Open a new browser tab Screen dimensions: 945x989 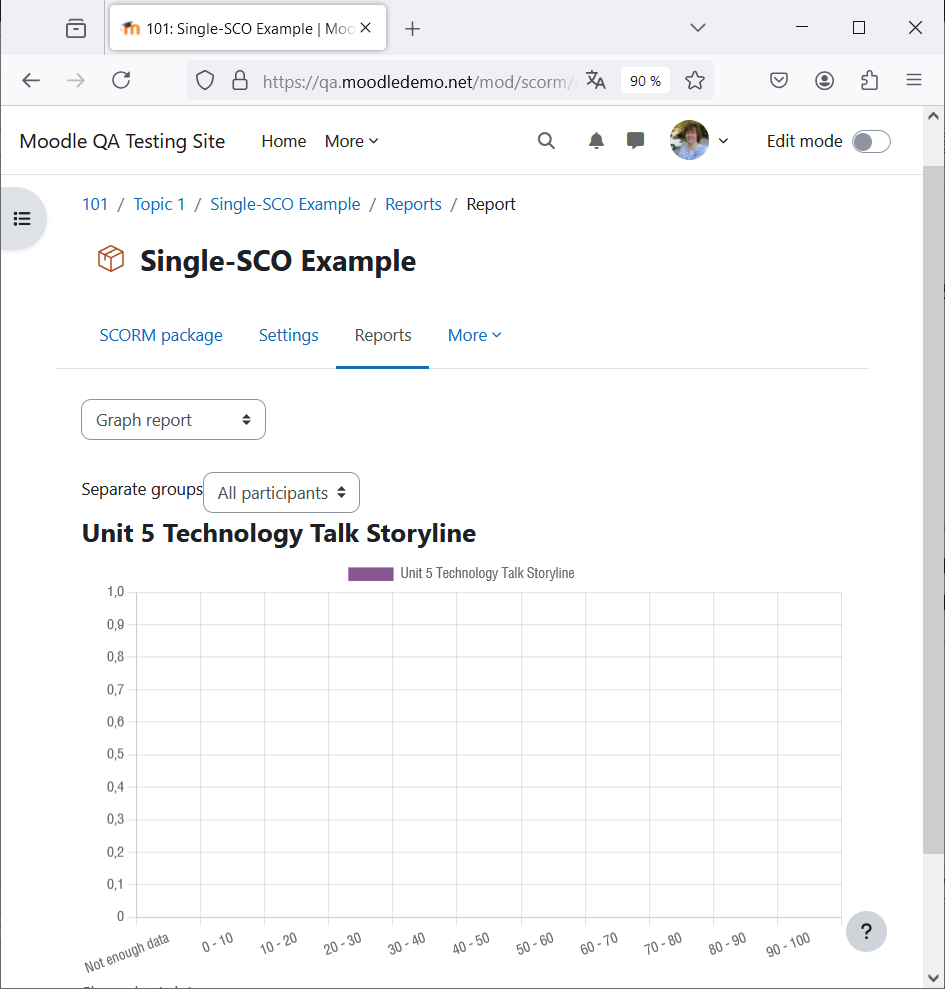(x=412, y=28)
